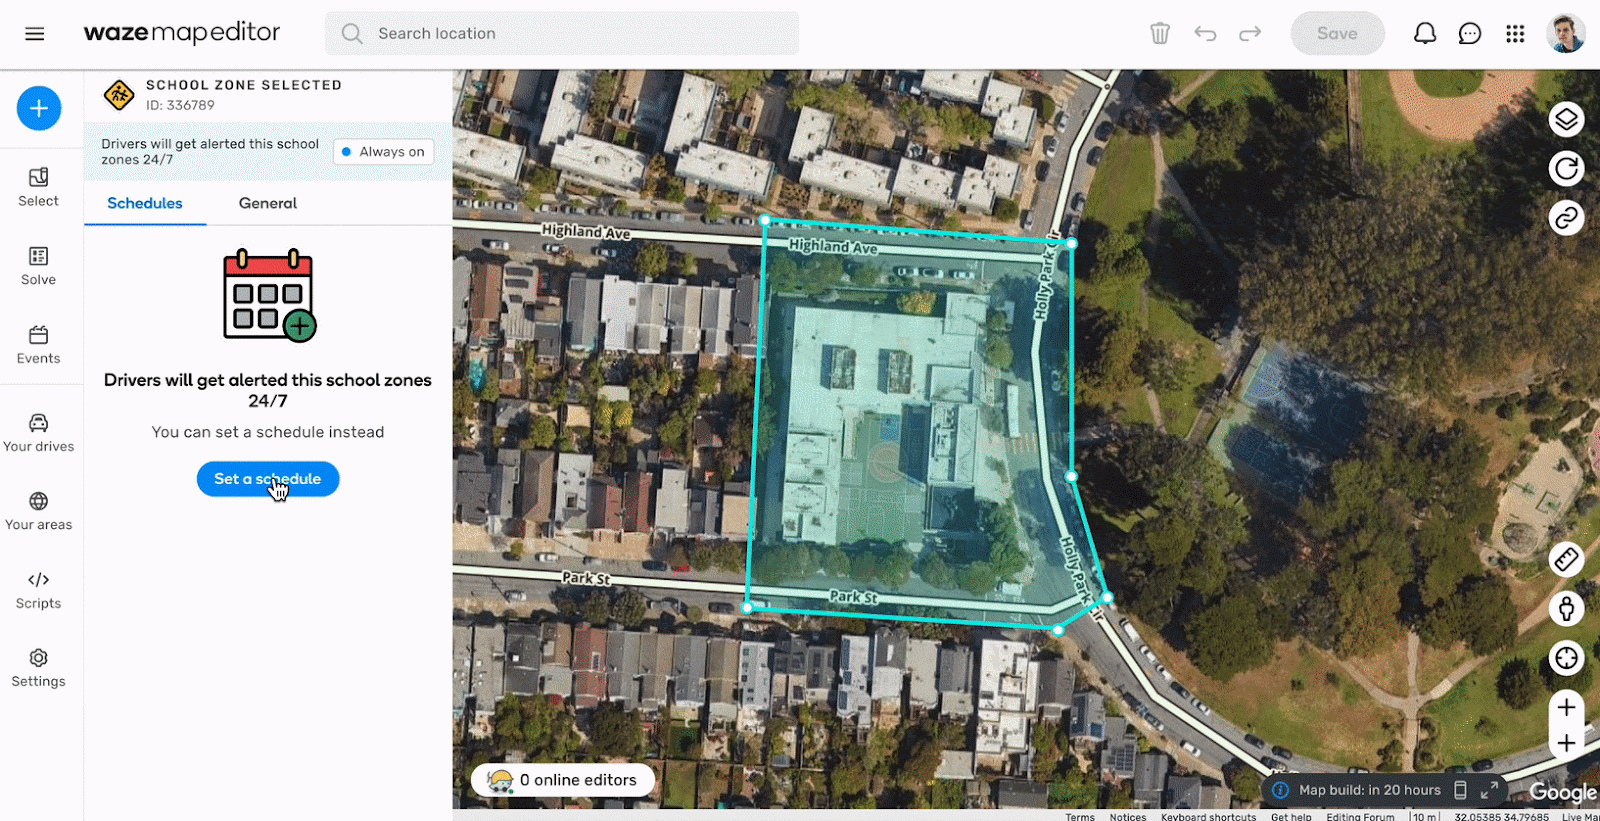Open the user profile avatar menu
Viewport: 1600px width, 821px height.
[x=1565, y=34]
